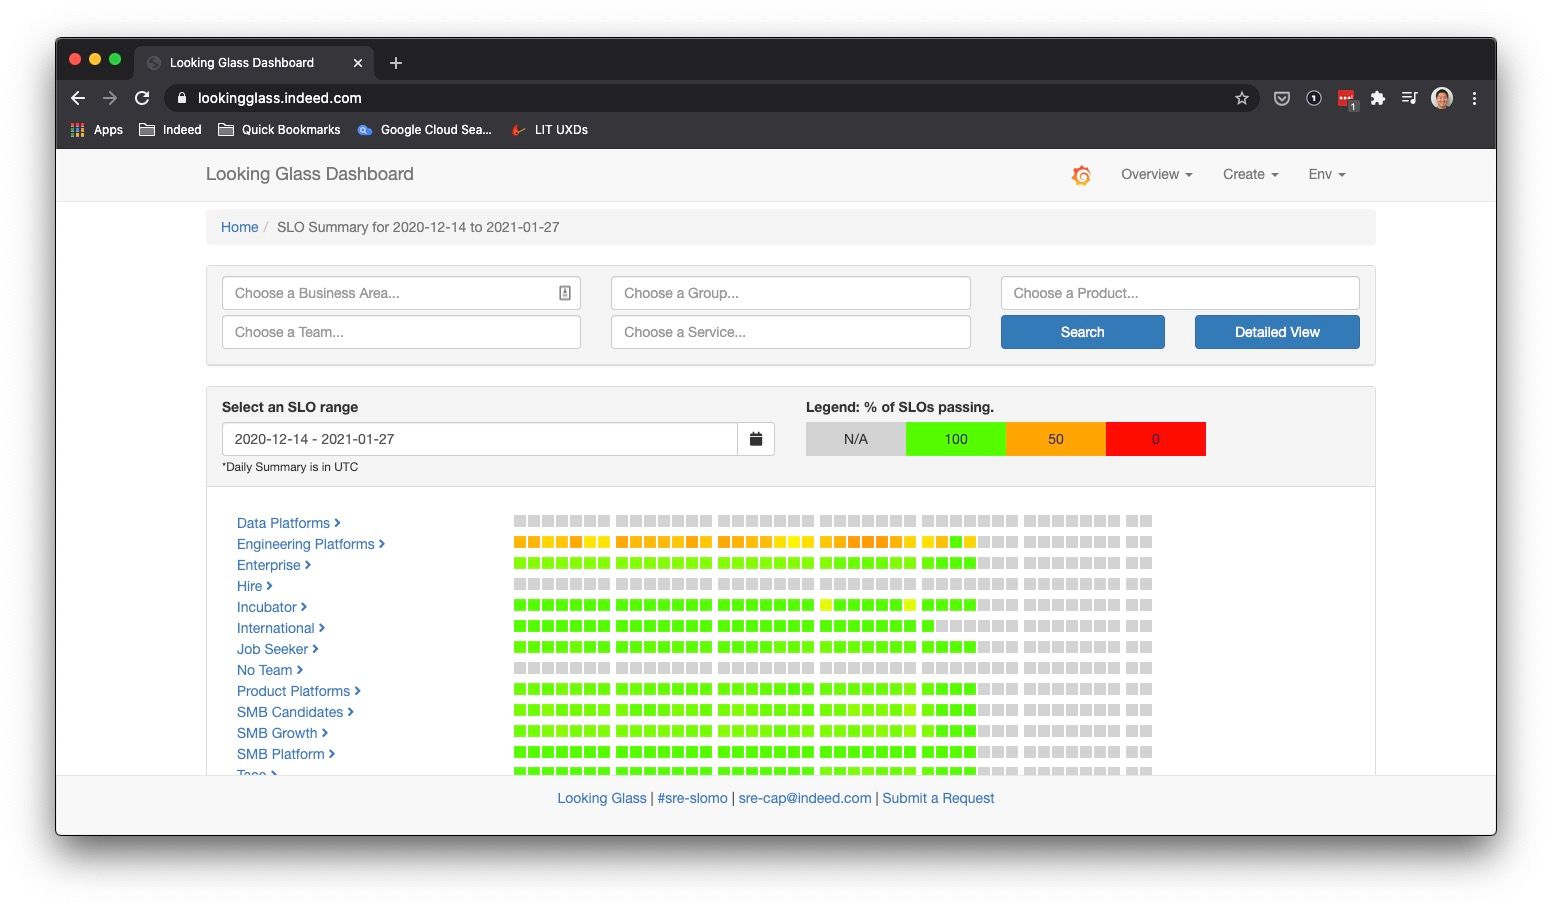Click the red 0 legend swatch
Viewport: 1552px width, 909px height.
[1156, 439]
